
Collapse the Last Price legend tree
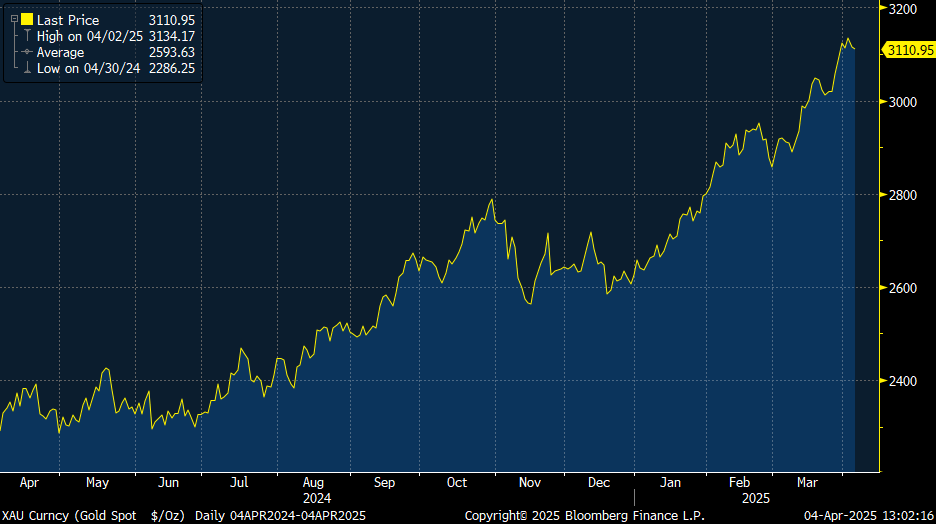coord(14,19)
